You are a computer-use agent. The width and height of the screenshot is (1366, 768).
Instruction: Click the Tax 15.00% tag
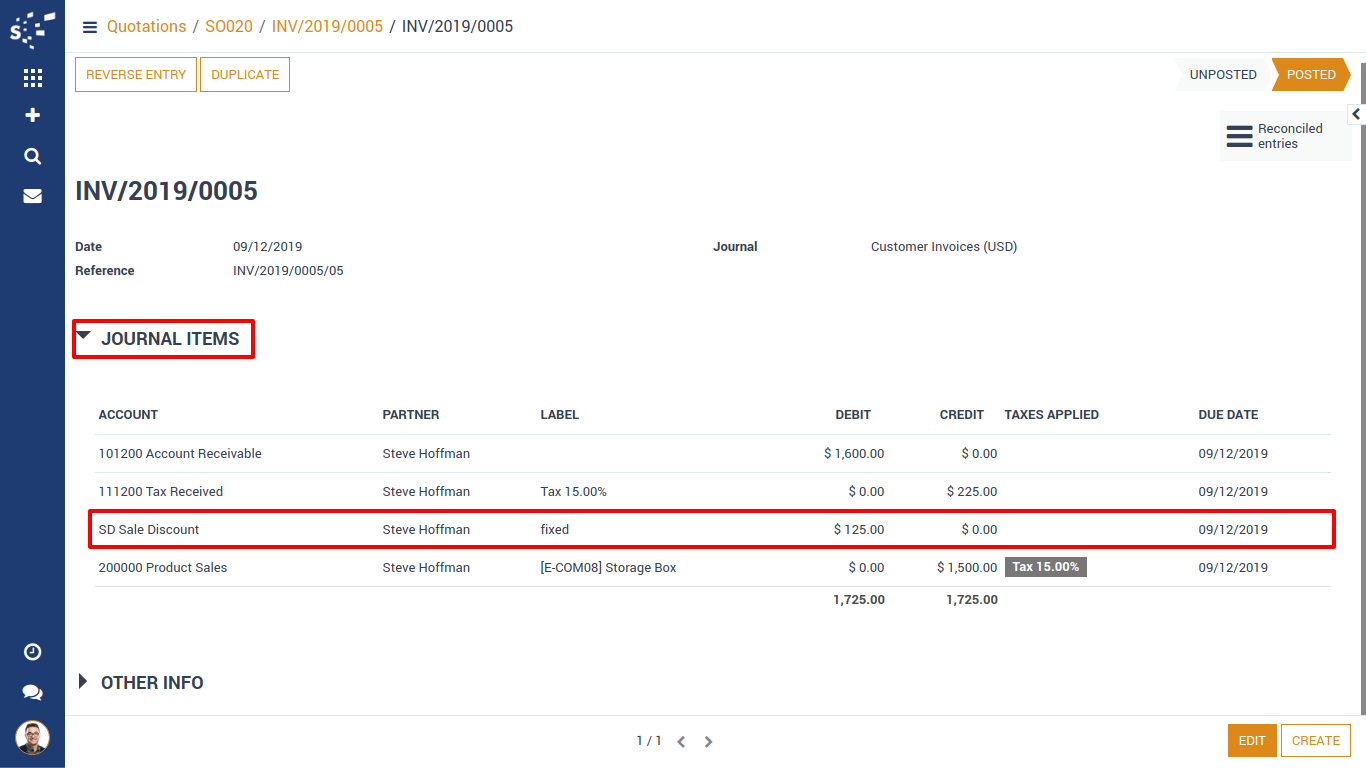pyautogui.click(x=1045, y=567)
